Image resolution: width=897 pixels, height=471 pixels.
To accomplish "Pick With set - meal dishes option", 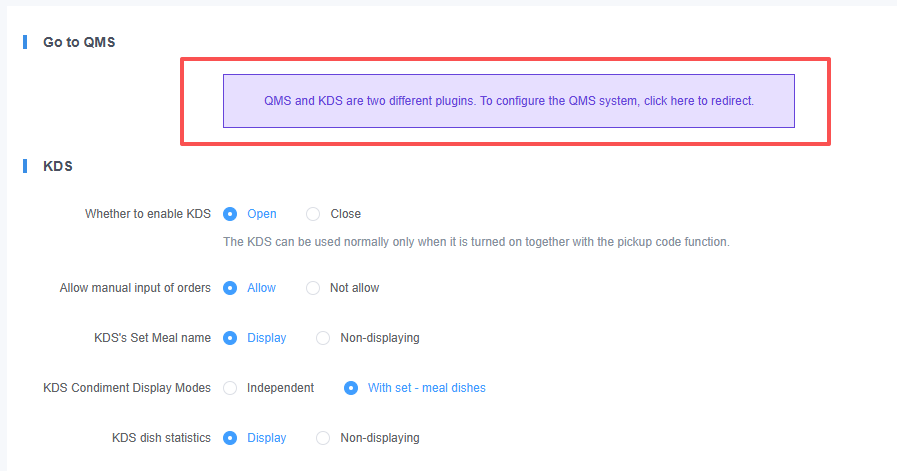I will coord(351,388).
